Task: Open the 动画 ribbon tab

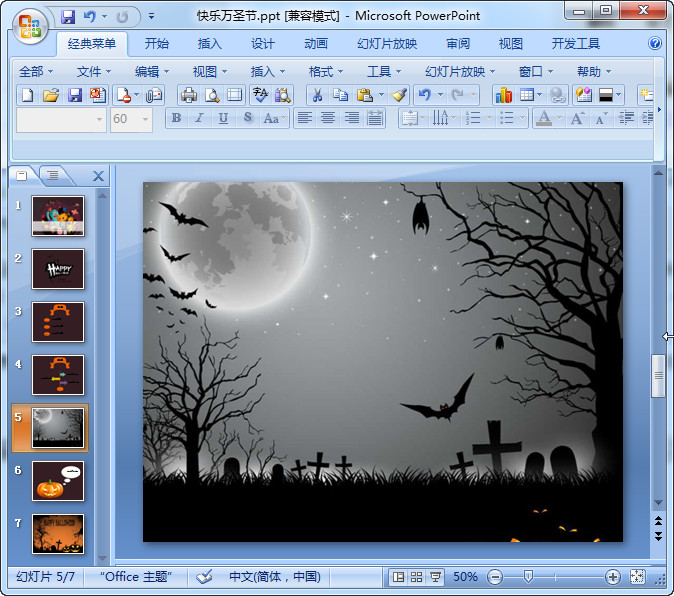Action: pos(316,44)
